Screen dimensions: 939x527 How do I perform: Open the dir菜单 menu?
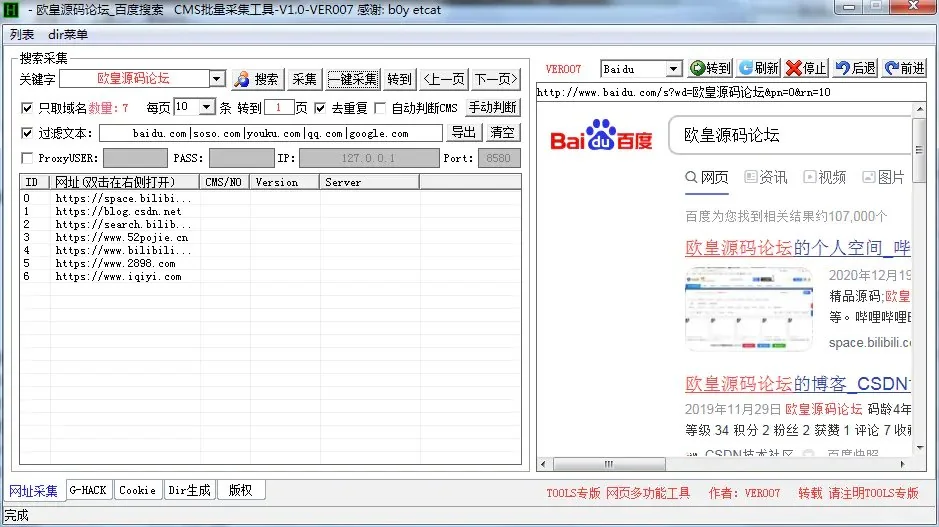68,34
